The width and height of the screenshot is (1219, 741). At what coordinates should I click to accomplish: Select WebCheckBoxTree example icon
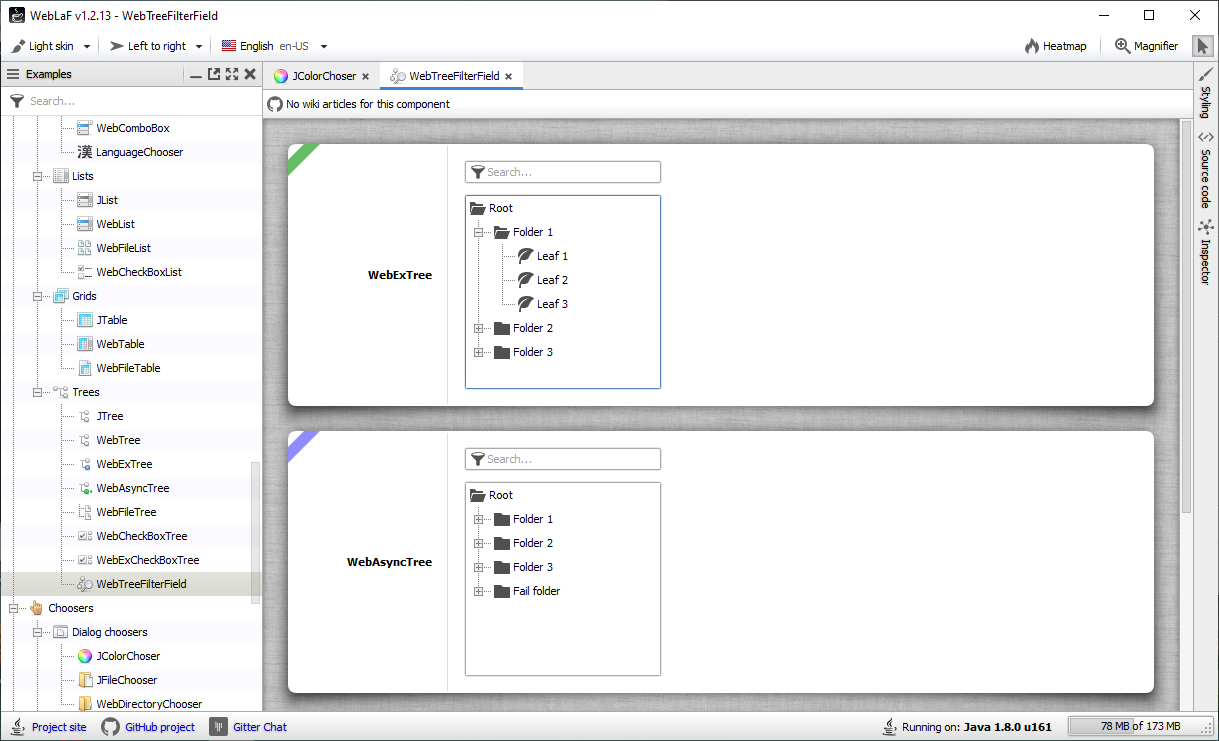pyautogui.click(x=85, y=536)
